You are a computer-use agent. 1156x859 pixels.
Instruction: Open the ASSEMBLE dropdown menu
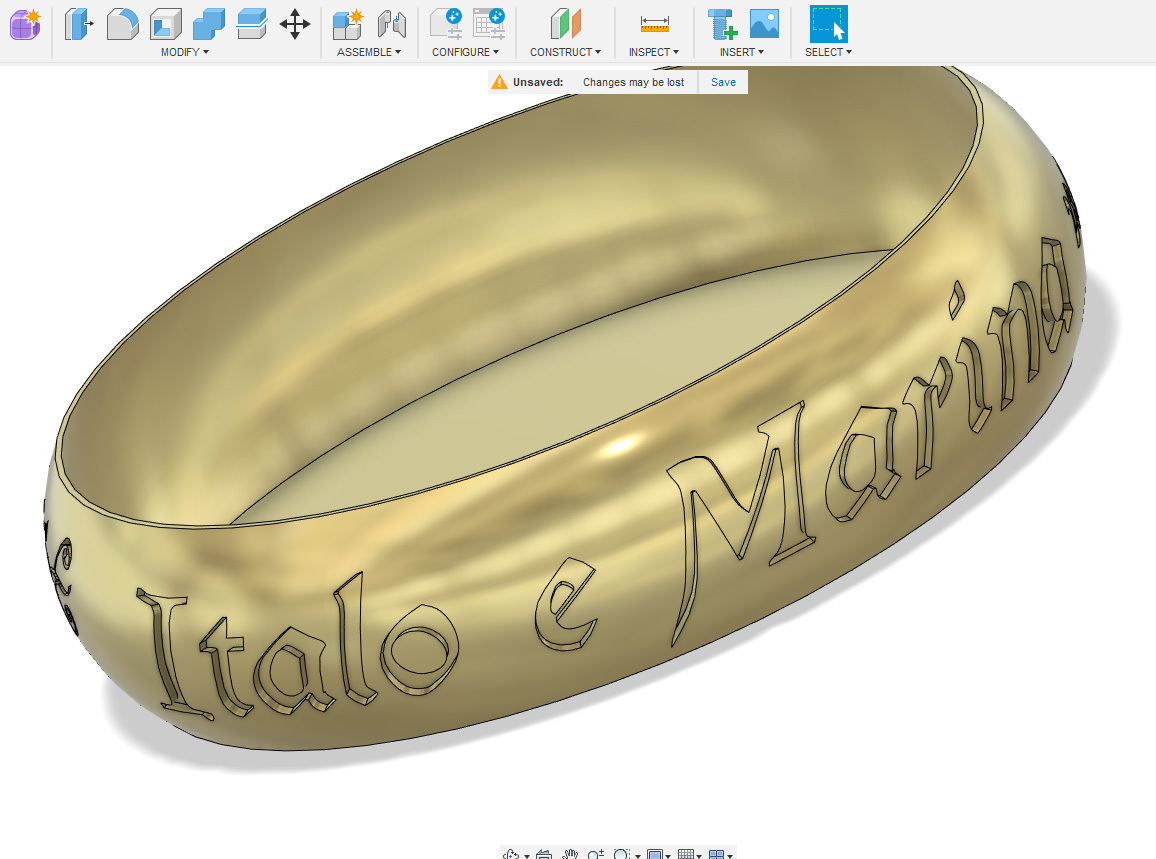(368, 52)
